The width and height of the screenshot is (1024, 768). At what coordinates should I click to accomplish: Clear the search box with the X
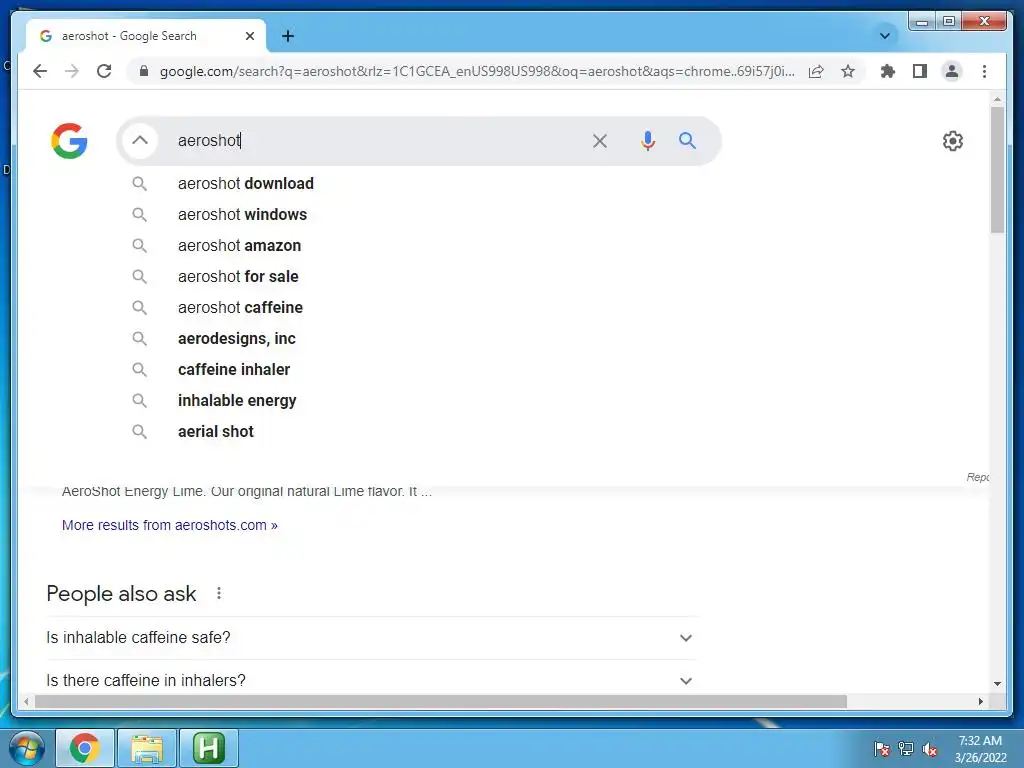(600, 140)
